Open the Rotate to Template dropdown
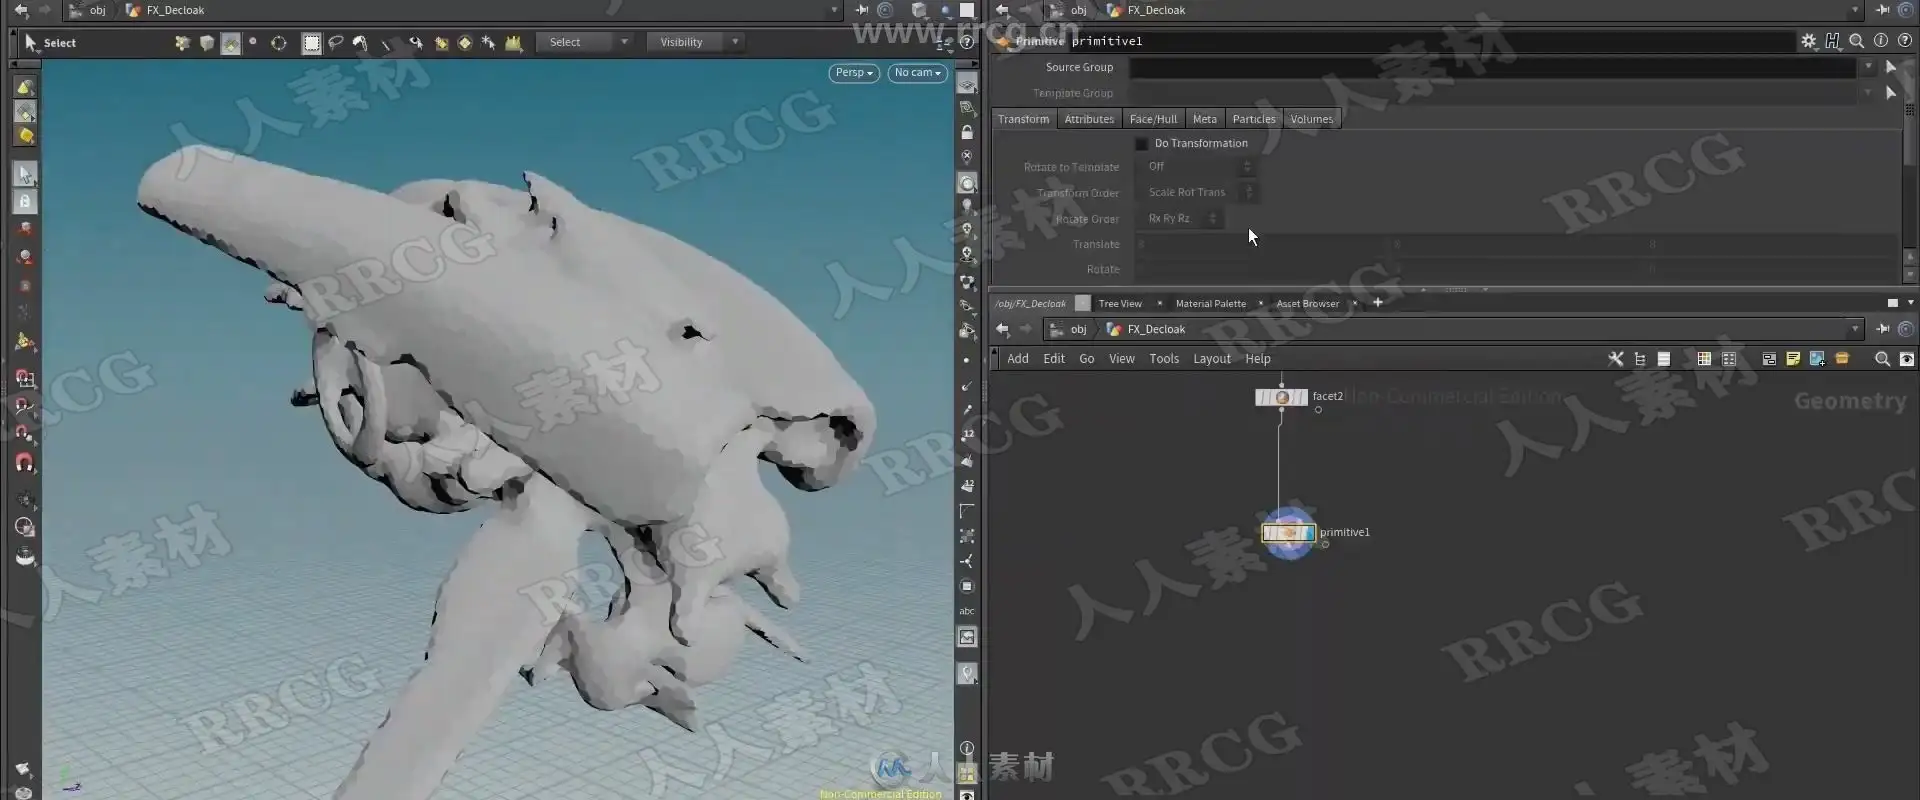 [x=1196, y=167]
